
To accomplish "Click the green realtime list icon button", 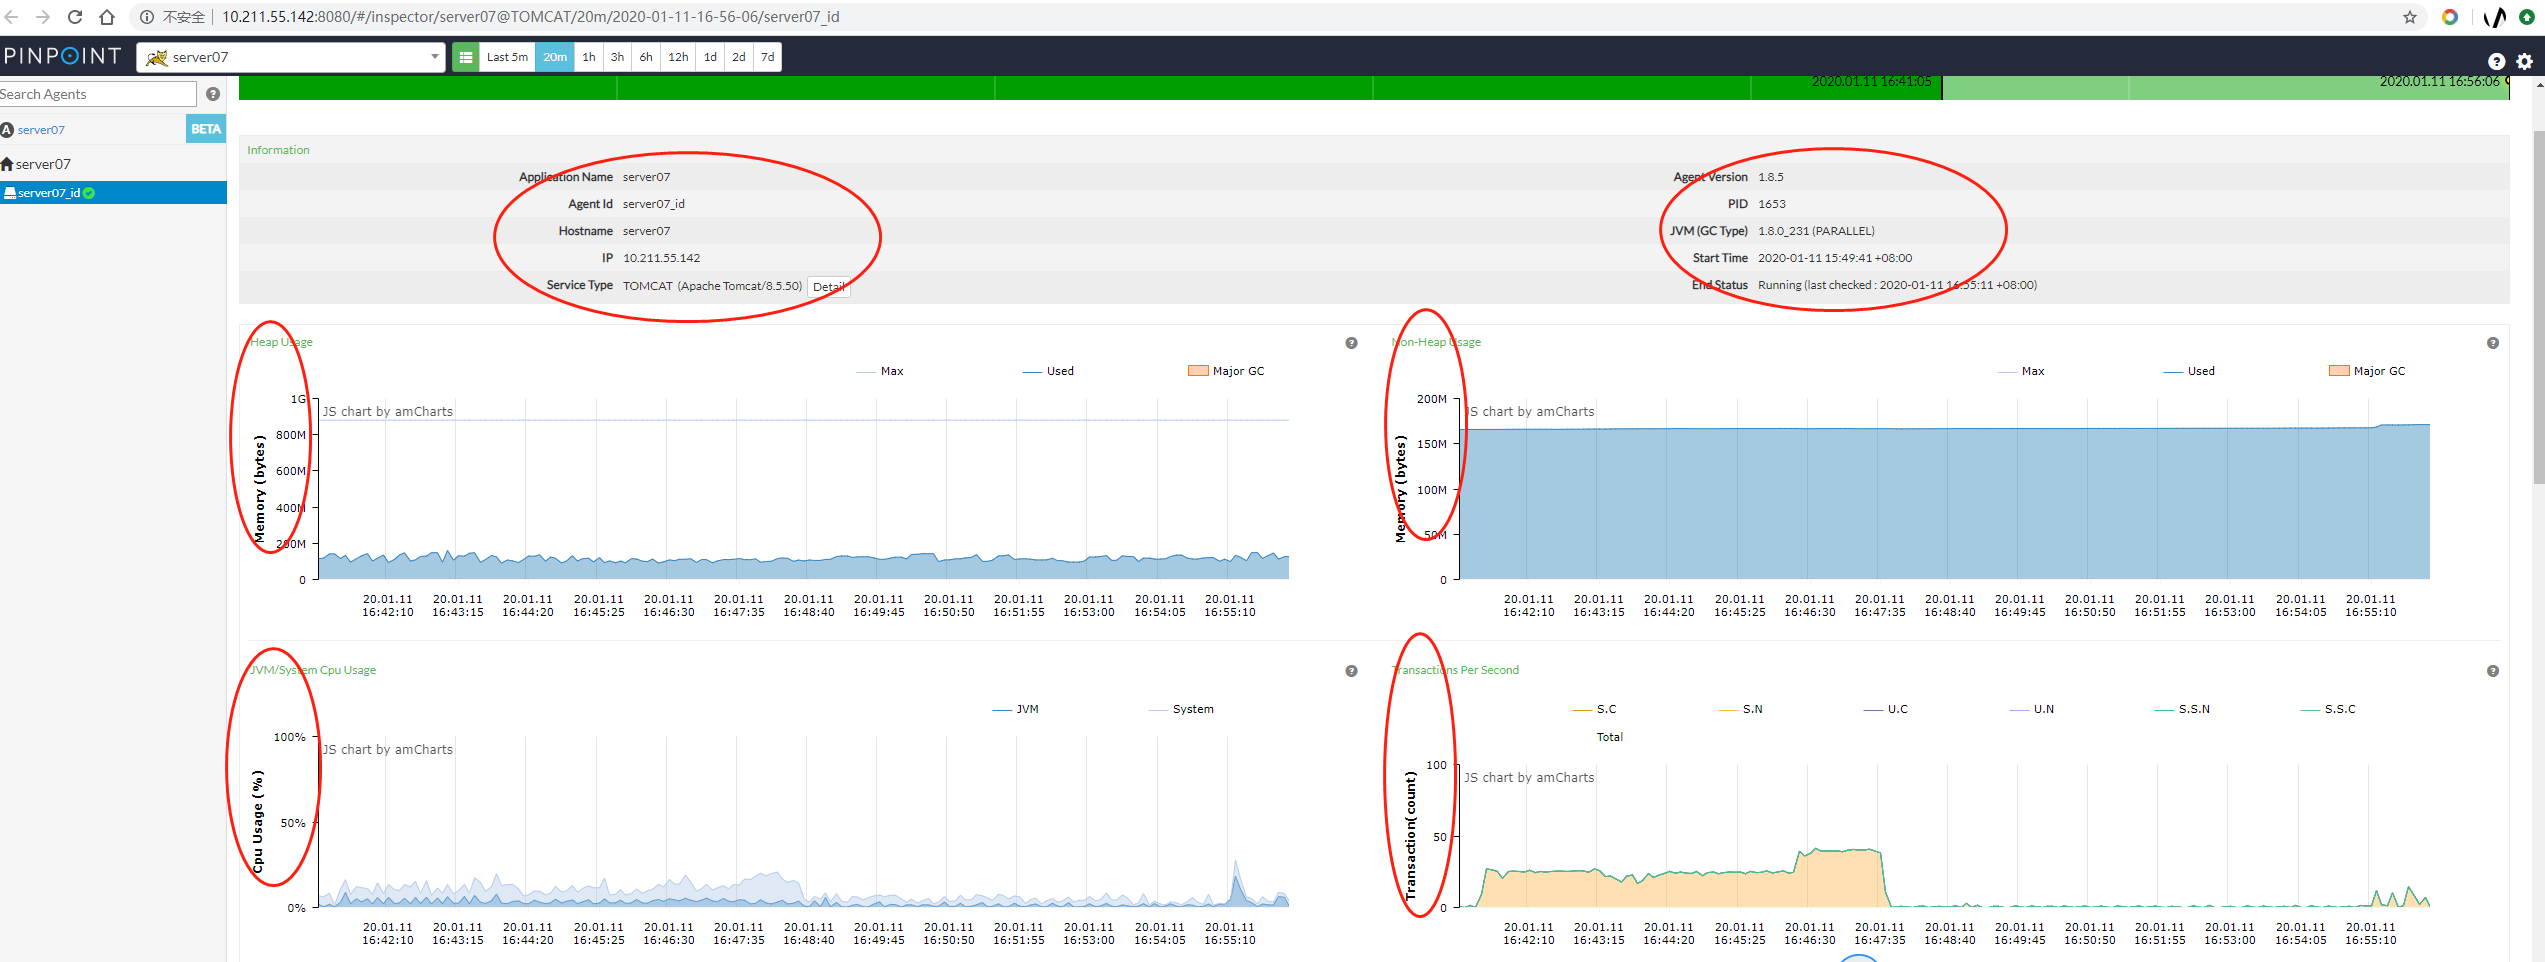I will tap(466, 57).
